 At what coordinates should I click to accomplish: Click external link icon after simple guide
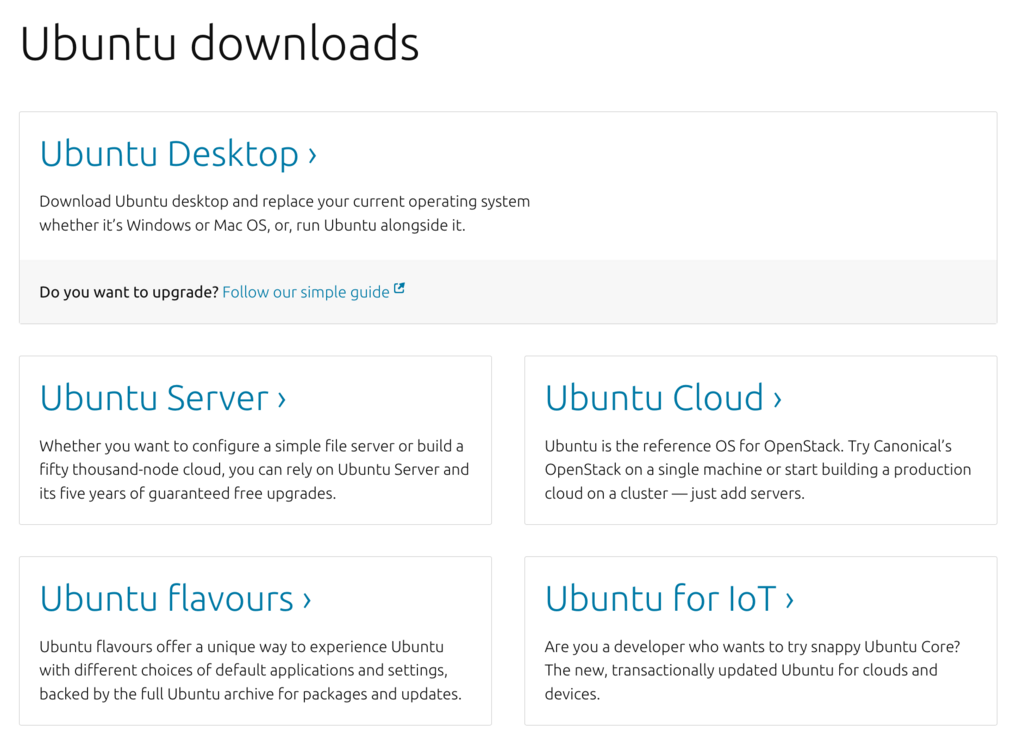tap(399, 289)
